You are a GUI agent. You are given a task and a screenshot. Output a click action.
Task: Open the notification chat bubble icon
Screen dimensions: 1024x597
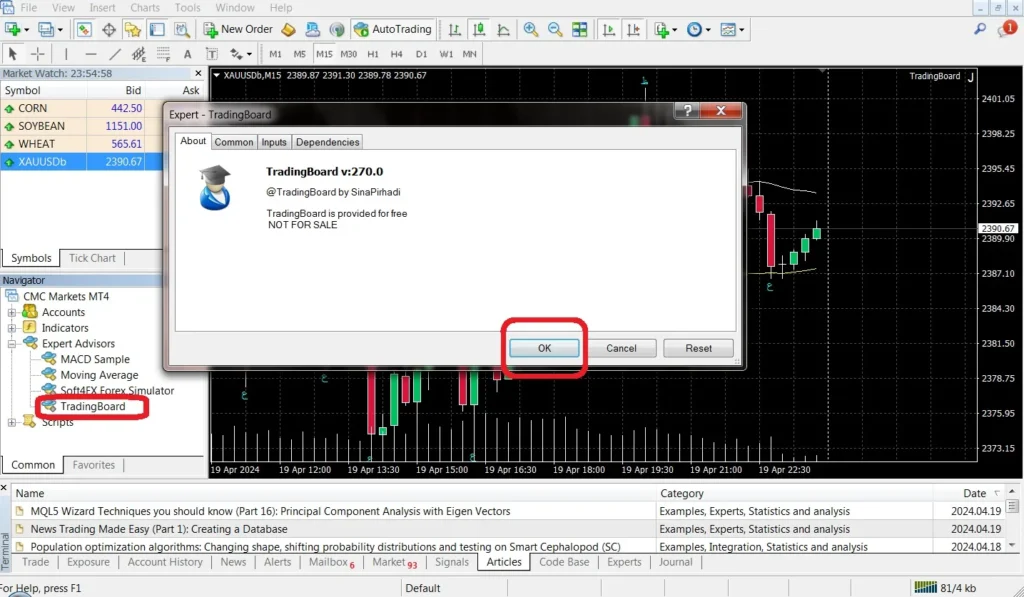pyautogui.click(x=1006, y=29)
